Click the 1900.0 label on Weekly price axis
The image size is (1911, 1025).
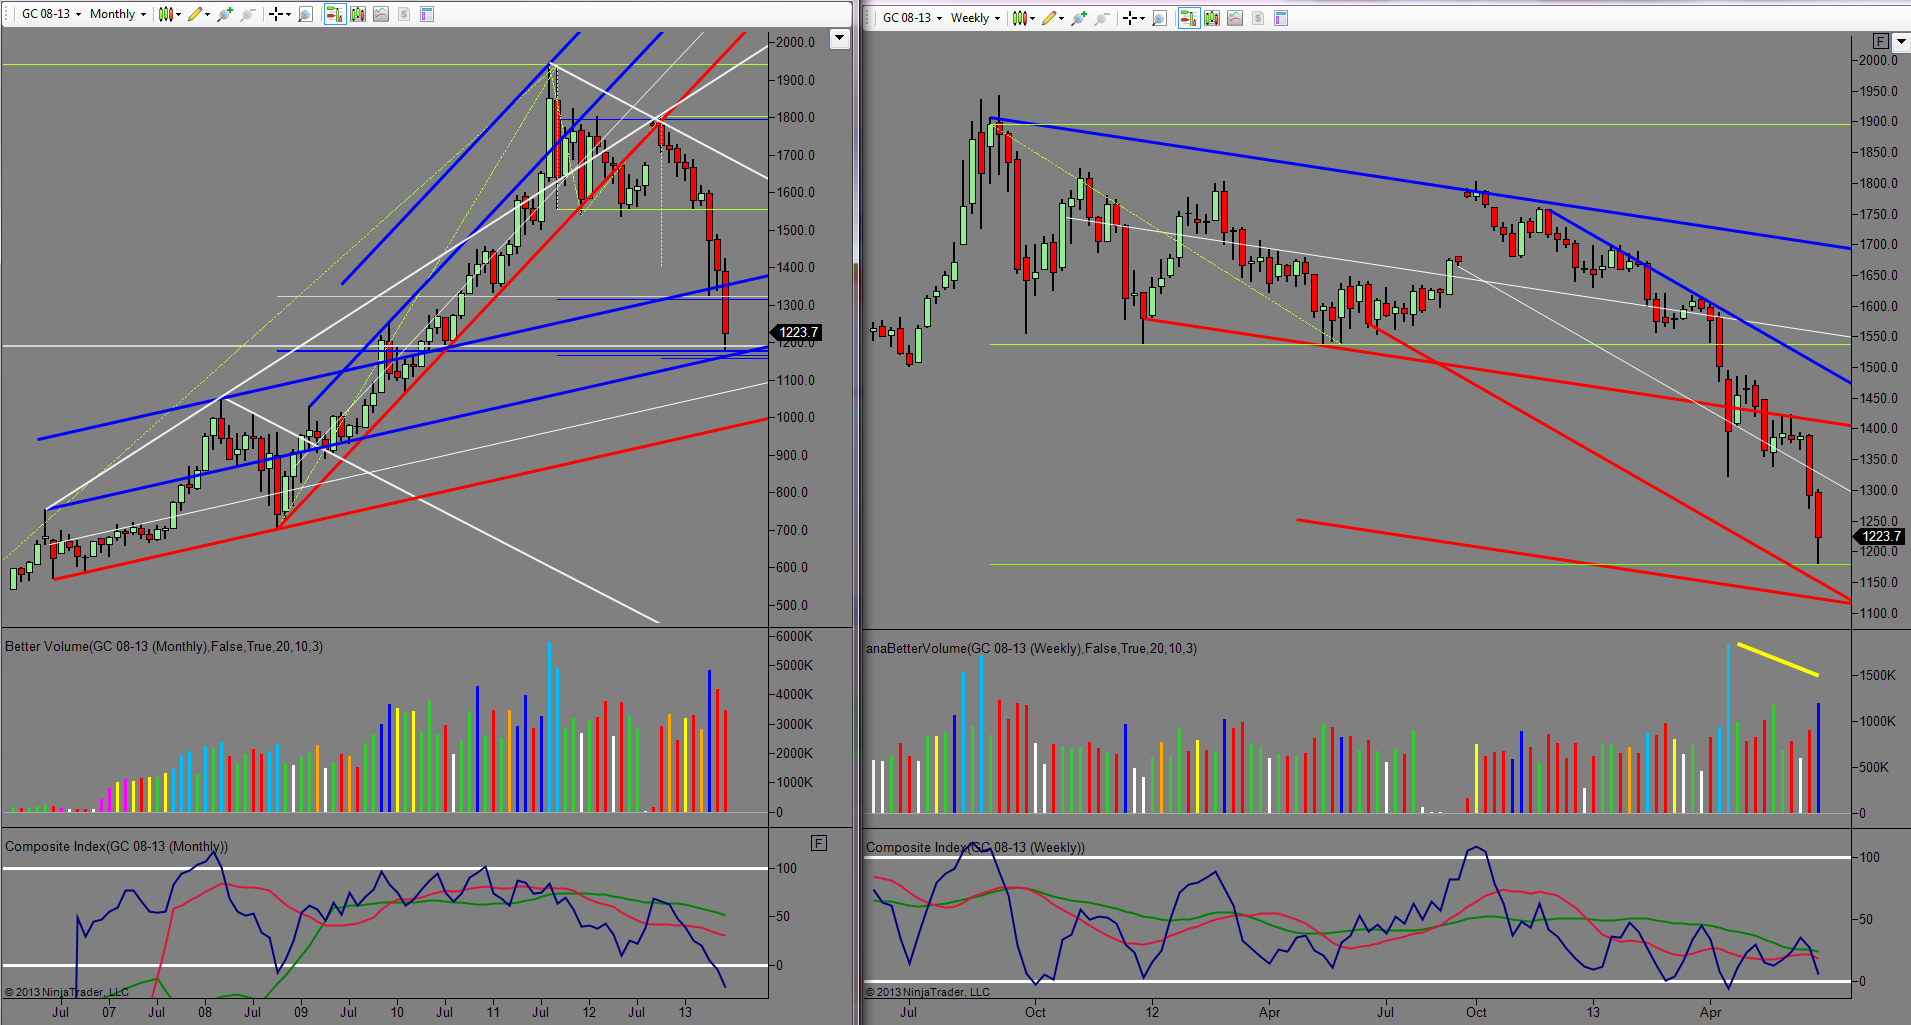pos(1878,121)
